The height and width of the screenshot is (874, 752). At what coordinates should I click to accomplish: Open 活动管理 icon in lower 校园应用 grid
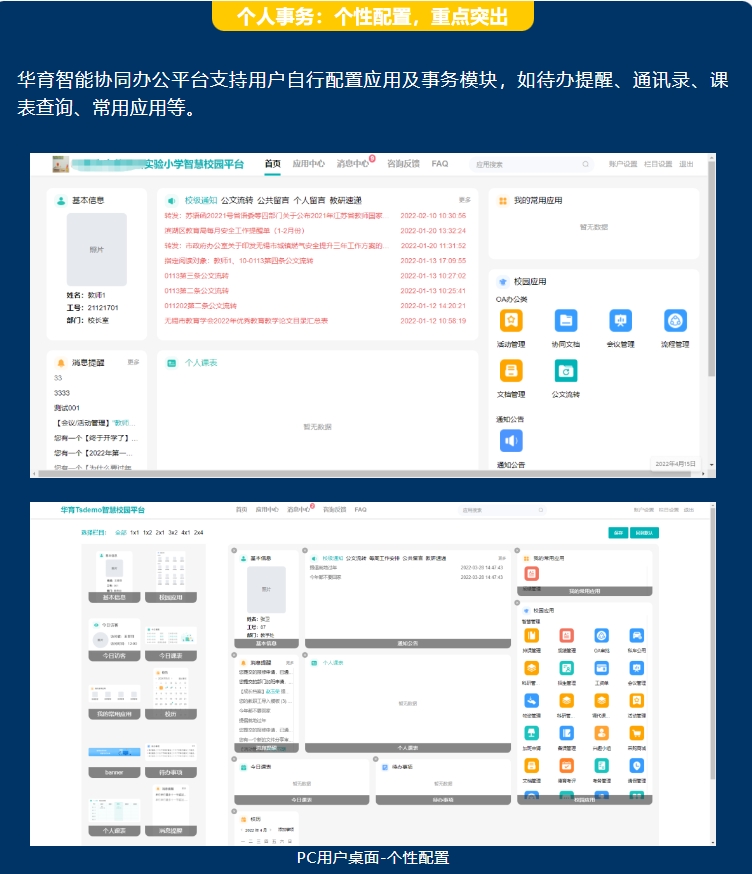(x=637, y=700)
